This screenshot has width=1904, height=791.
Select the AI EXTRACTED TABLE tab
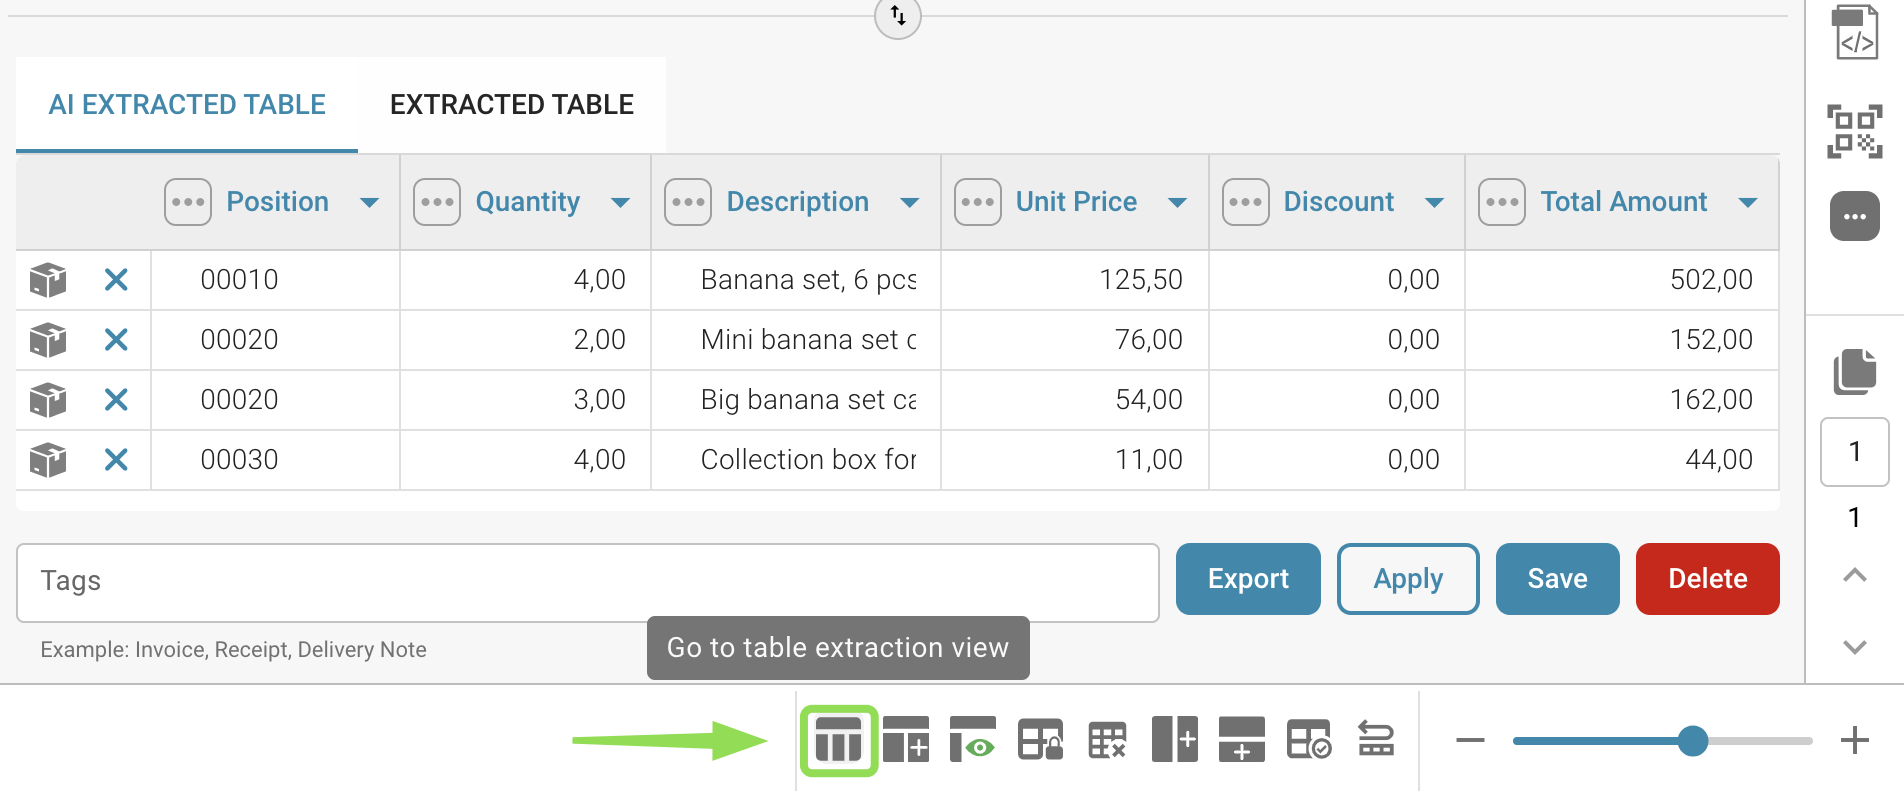pyautogui.click(x=187, y=105)
